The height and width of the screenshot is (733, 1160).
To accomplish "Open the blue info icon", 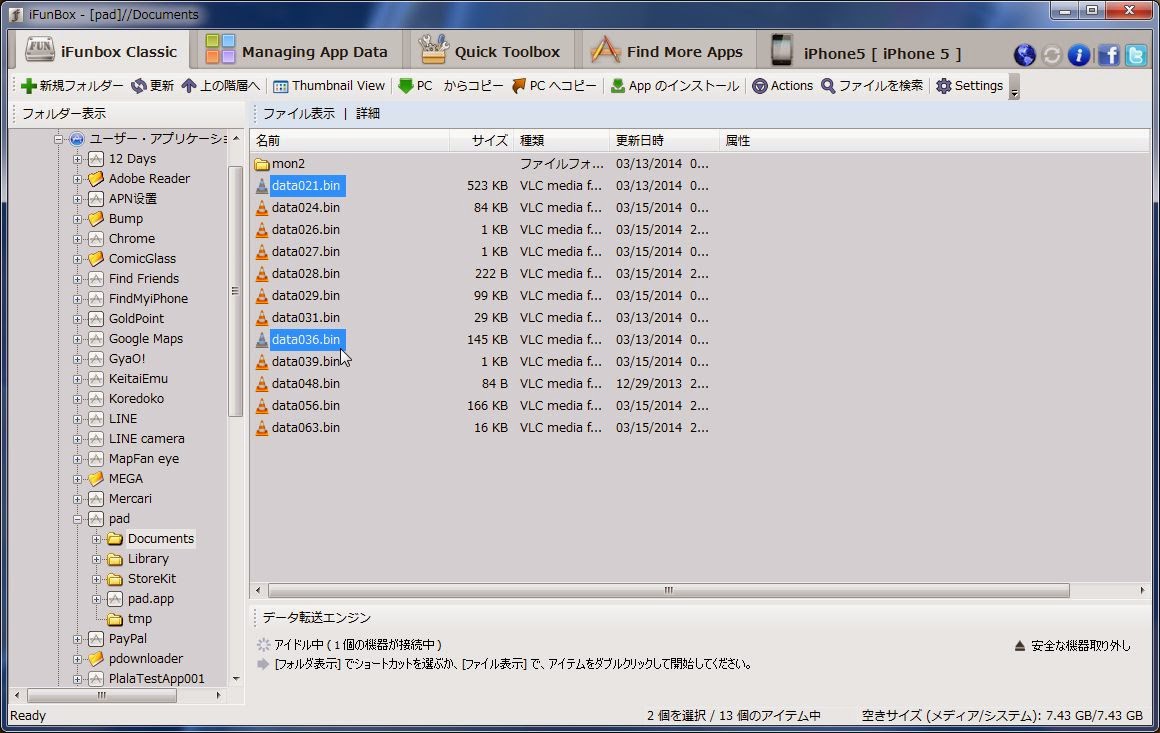I will pyautogui.click(x=1079, y=55).
